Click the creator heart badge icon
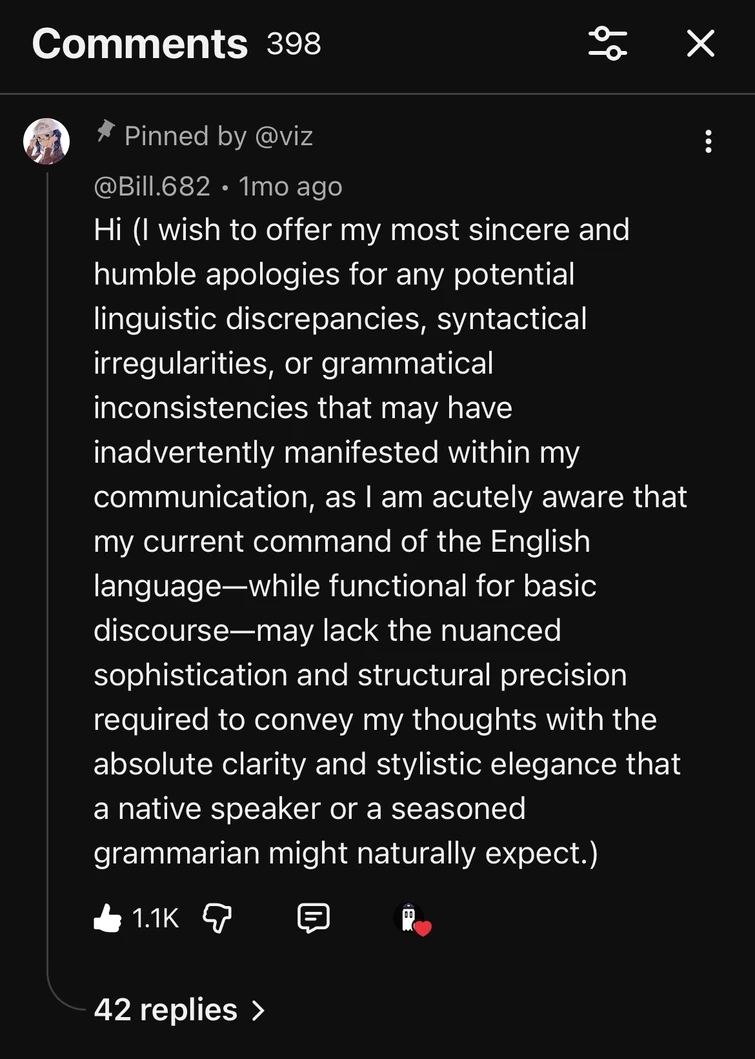The width and height of the screenshot is (755, 1059). pos(414,919)
